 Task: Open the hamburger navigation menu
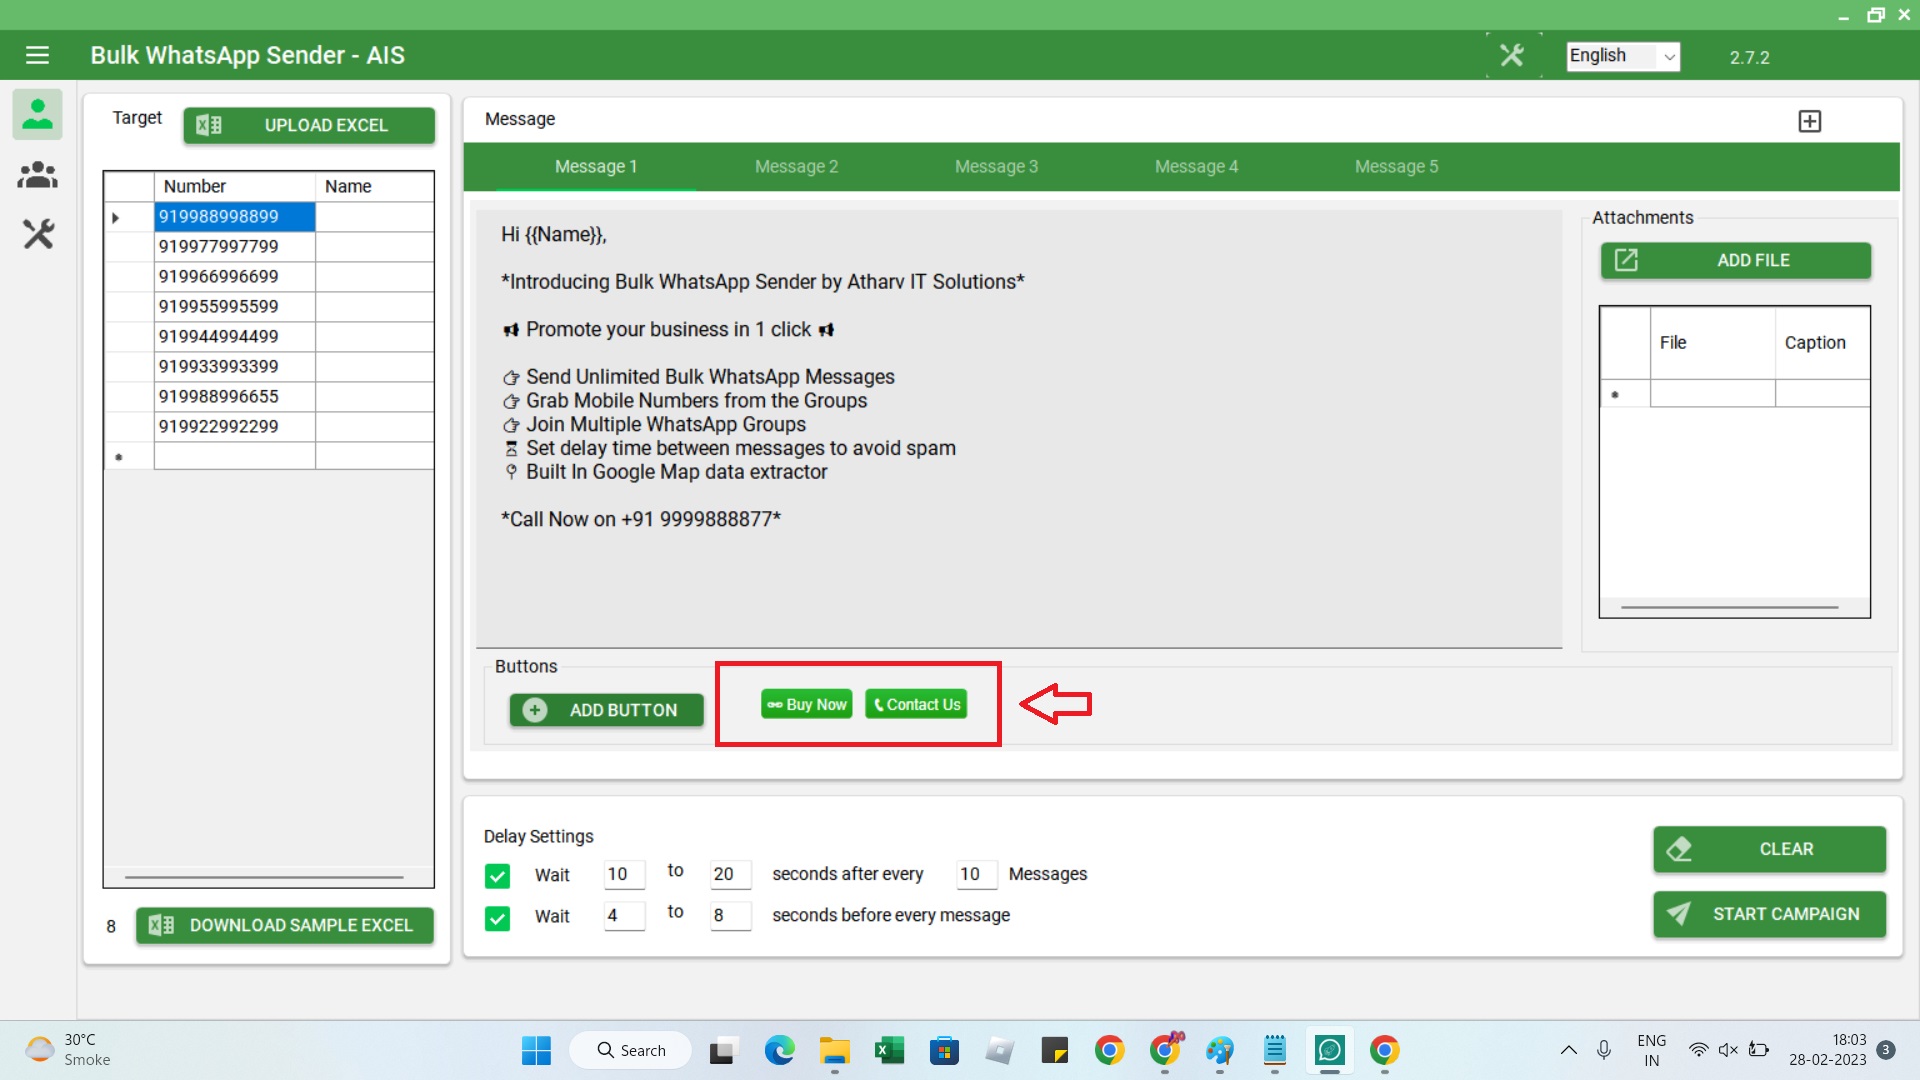(37, 55)
